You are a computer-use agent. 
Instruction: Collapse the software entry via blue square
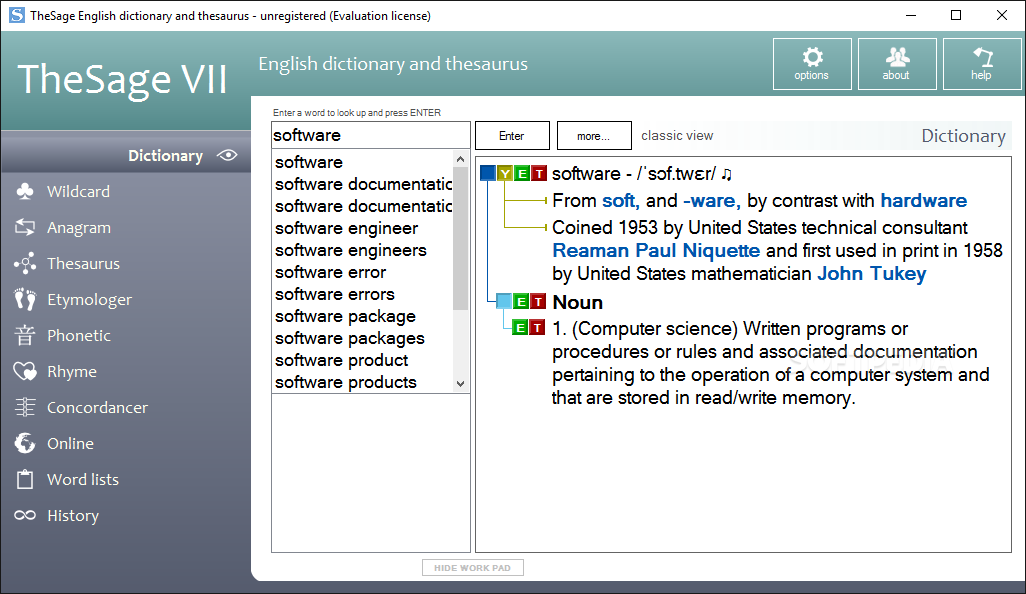(487, 173)
